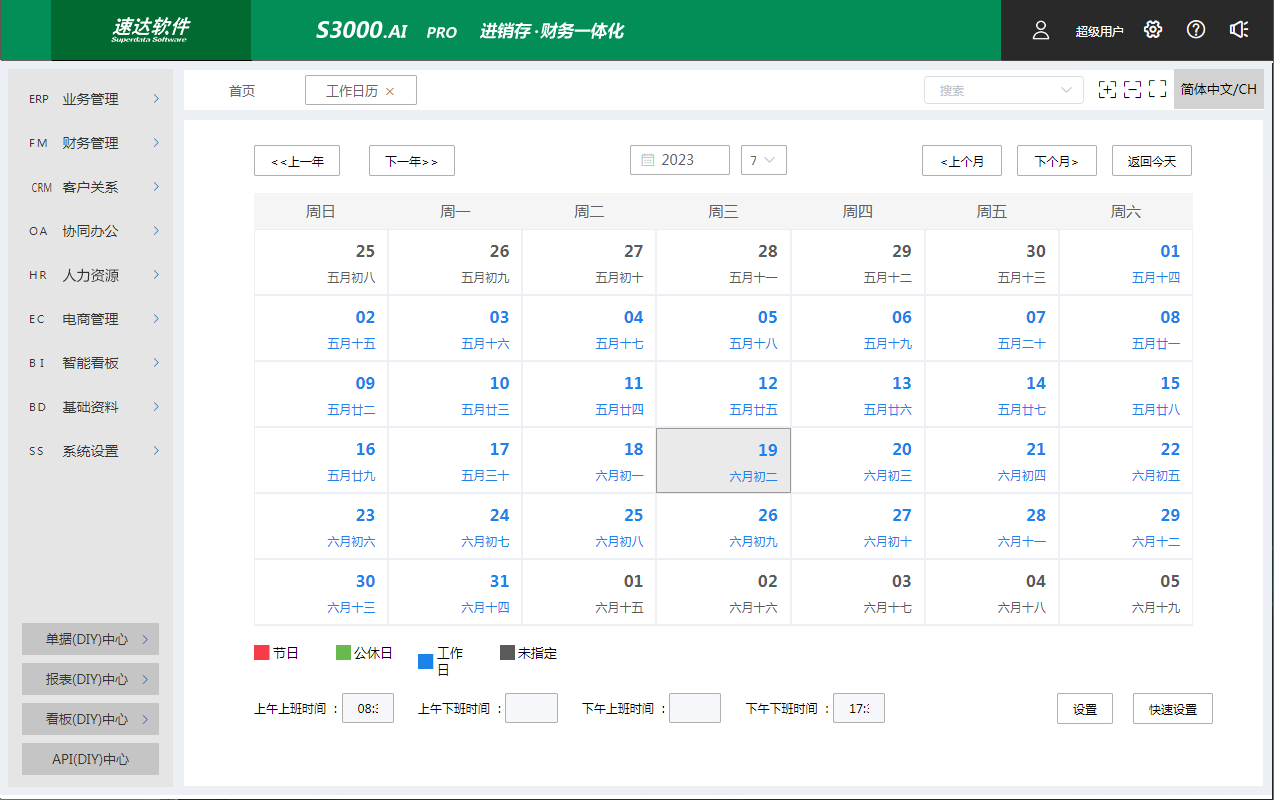Click the 上午下班时间 input field
The width and height of the screenshot is (1274, 800).
click(x=531, y=709)
